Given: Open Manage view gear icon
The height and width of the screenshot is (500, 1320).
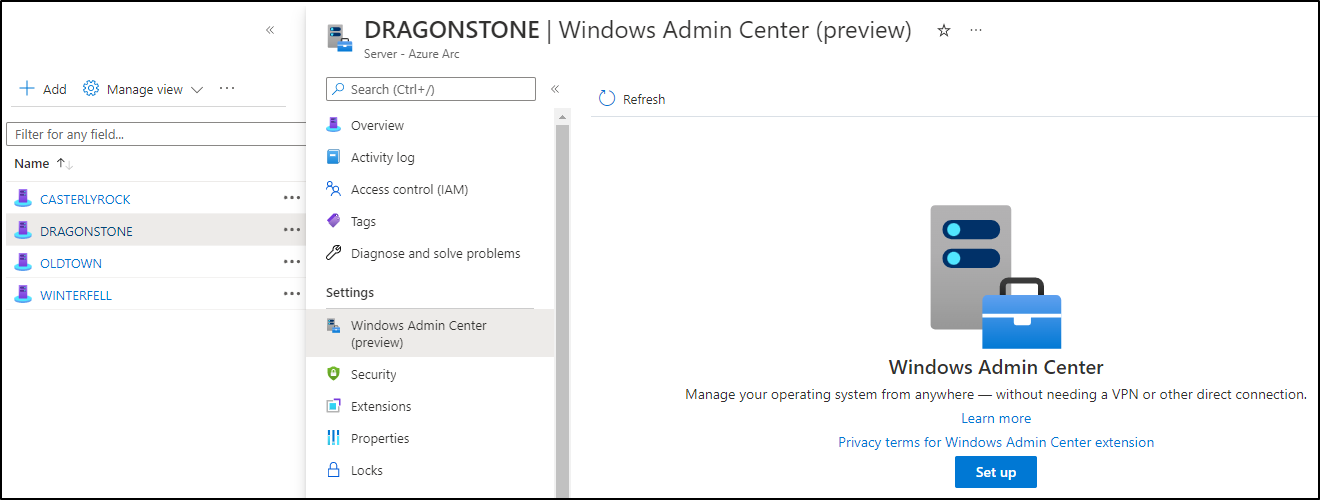Looking at the screenshot, I should [x=91, y=89].
